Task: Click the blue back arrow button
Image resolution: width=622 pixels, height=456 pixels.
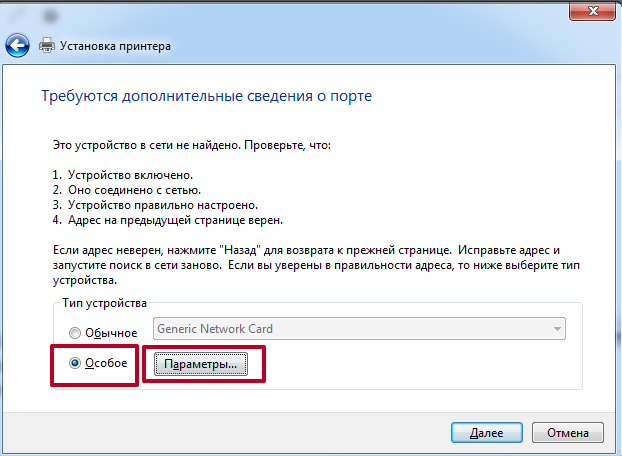Action: tap(17, 45)
